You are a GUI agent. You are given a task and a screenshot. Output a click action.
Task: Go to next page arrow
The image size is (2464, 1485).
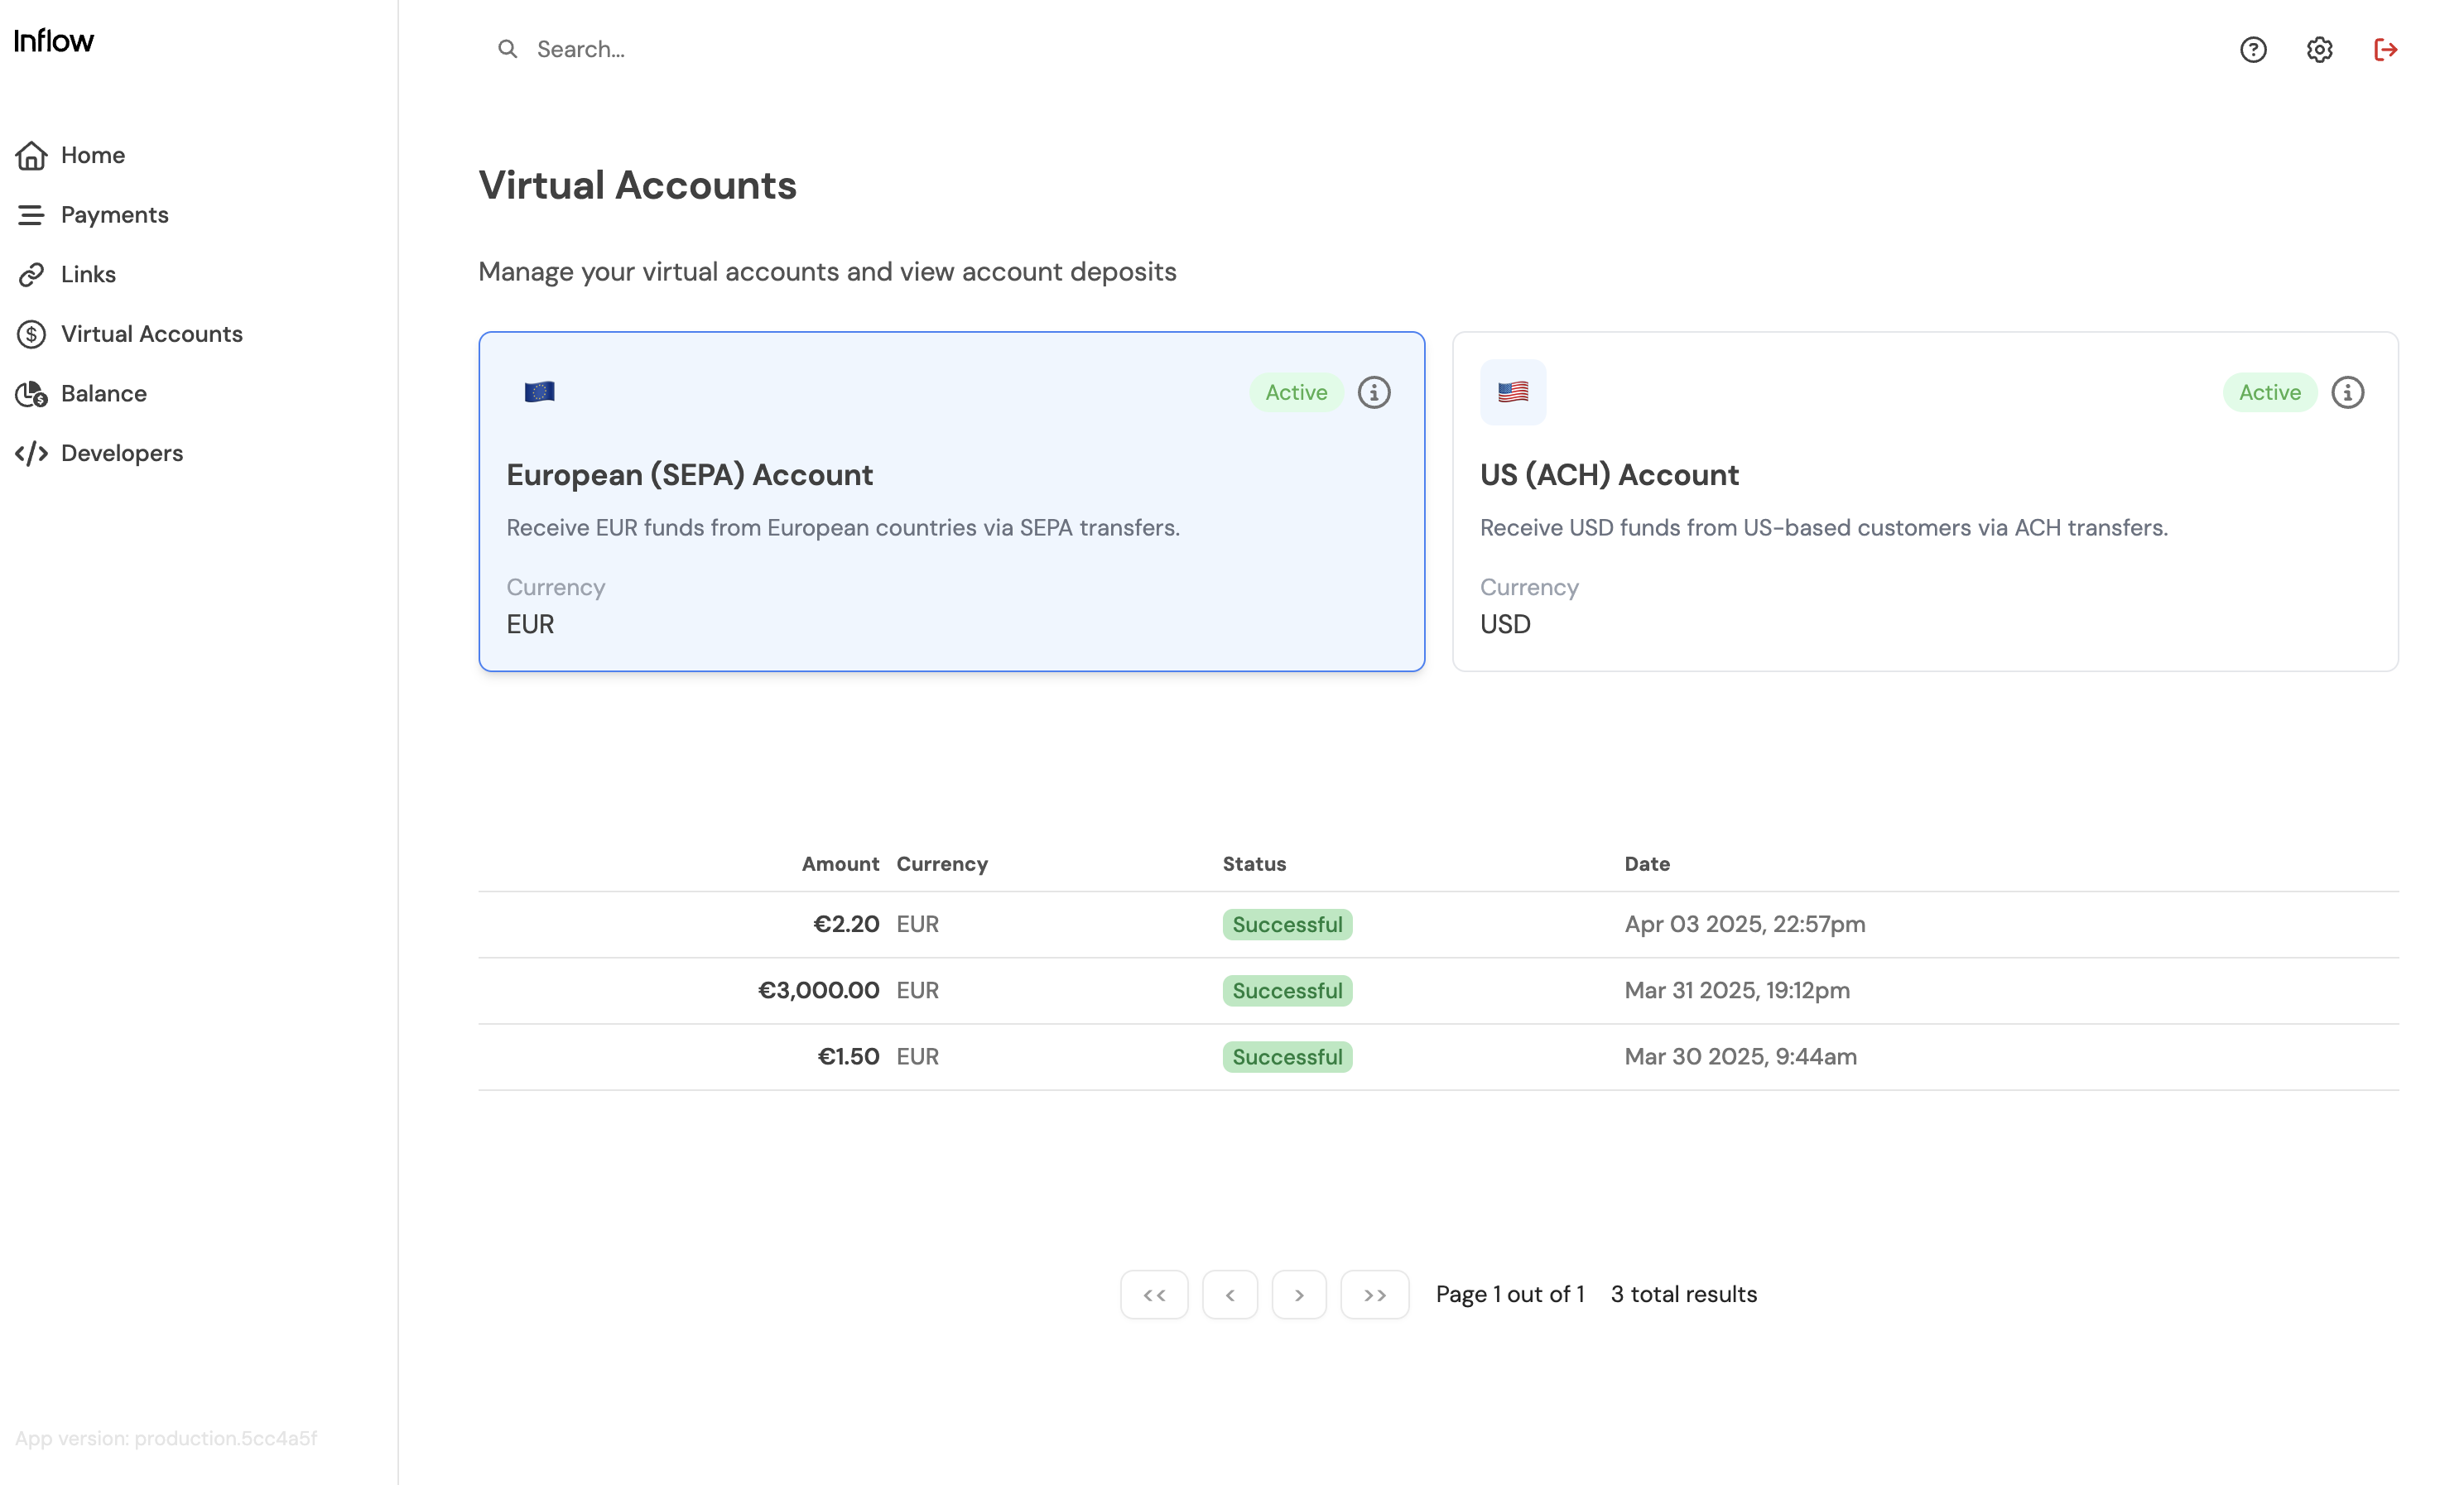[x=1299, y=1294]
